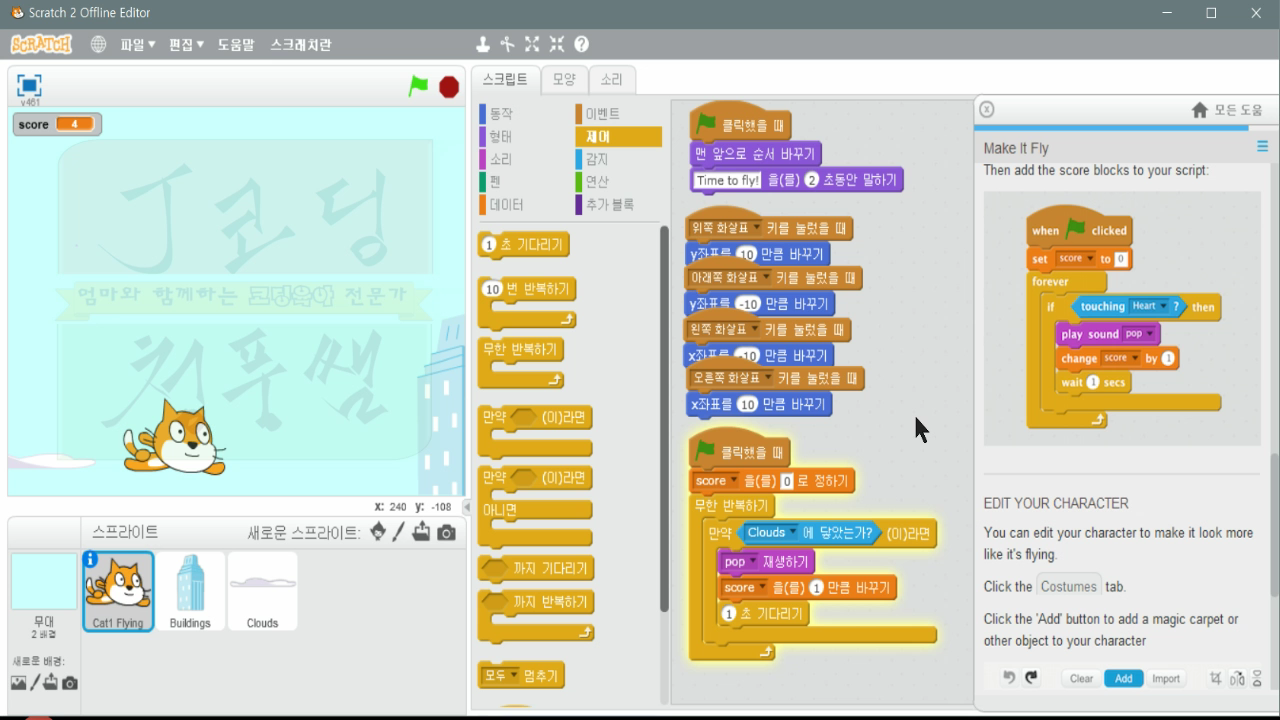Click the Scratch logo in the menu bar

coord(41,44)
